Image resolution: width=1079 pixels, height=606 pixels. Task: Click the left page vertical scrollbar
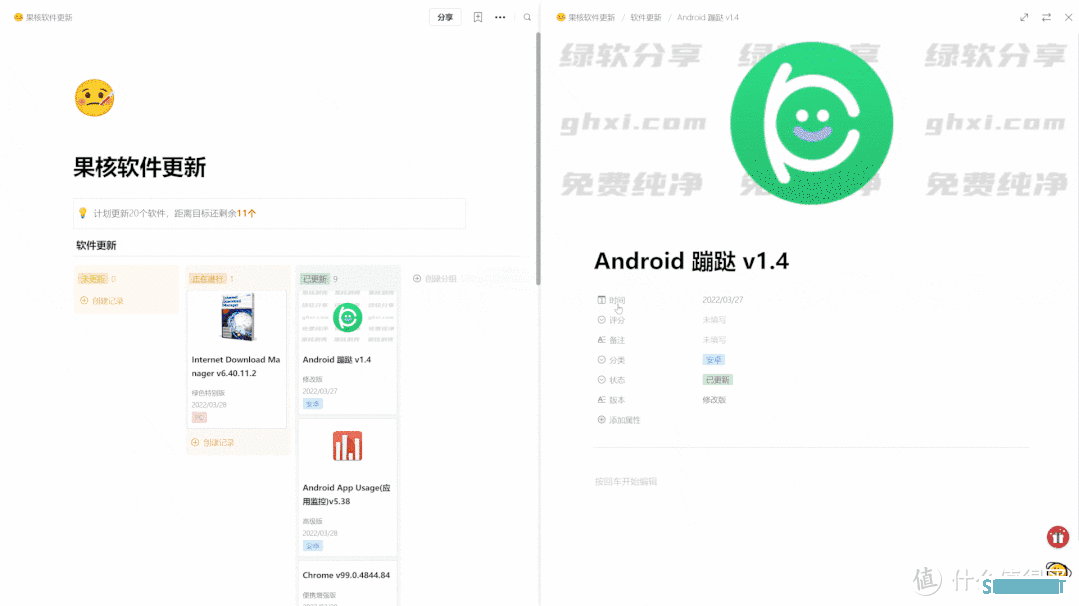[x=538, y=158]
